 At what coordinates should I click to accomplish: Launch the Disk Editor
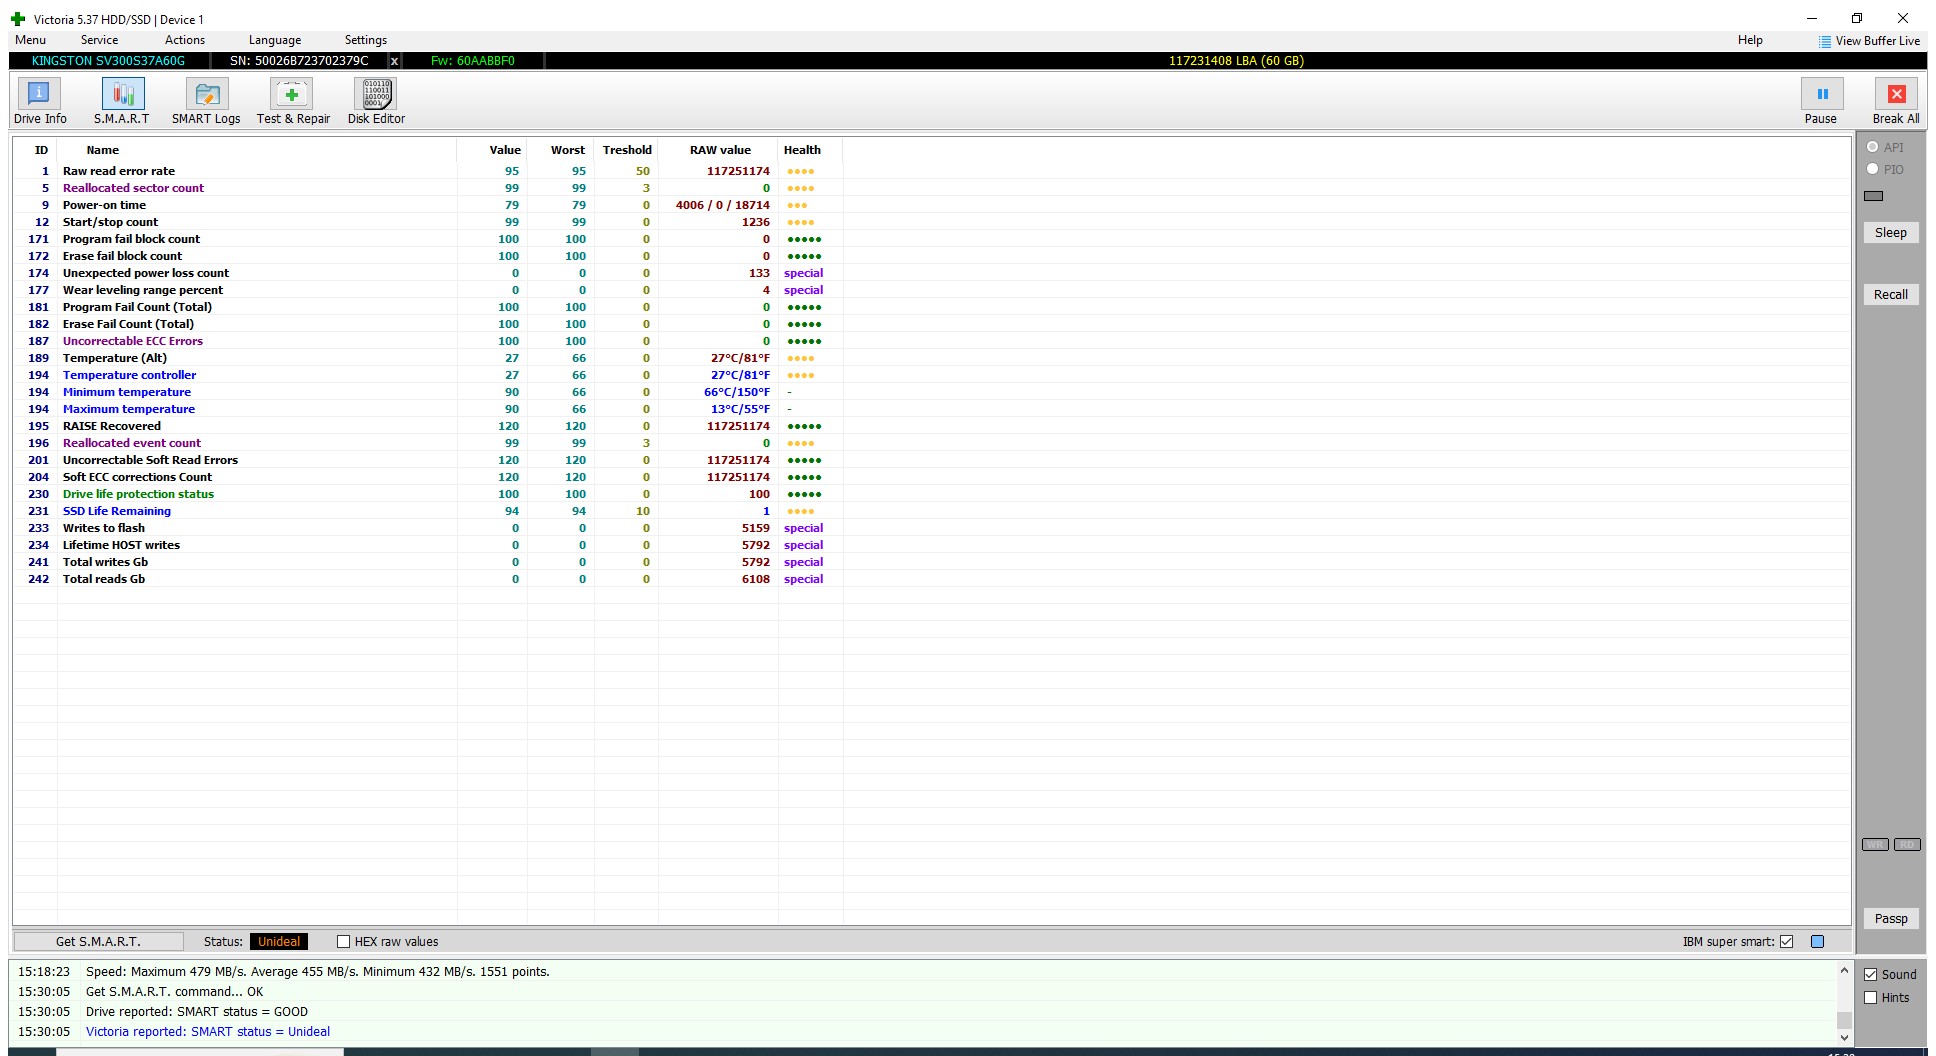click(376, 101)
